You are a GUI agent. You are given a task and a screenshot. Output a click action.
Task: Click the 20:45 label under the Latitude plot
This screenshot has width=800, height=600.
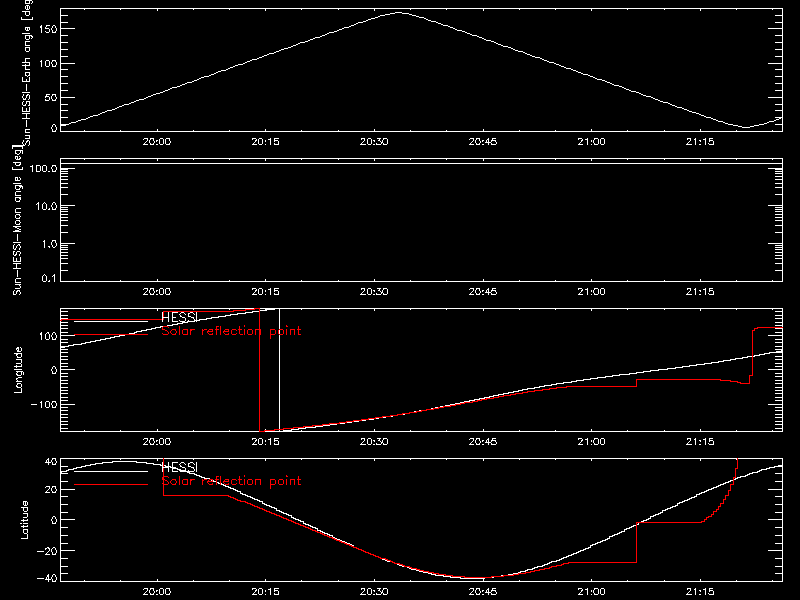483,591
